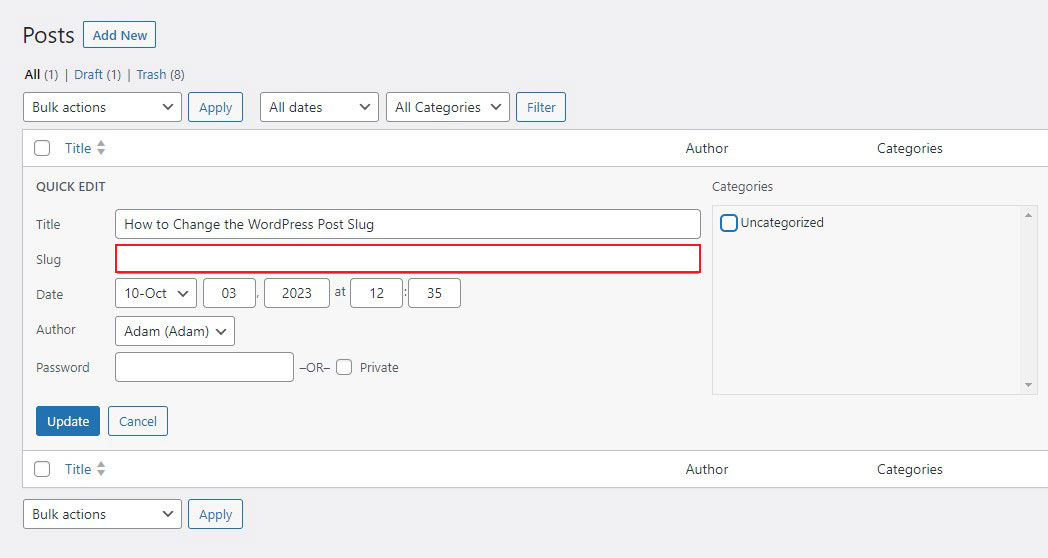The height and width of the screenshot is (558, 1048).
Task: Click the Categories column header at top
Action: click(x=910, y=148)
